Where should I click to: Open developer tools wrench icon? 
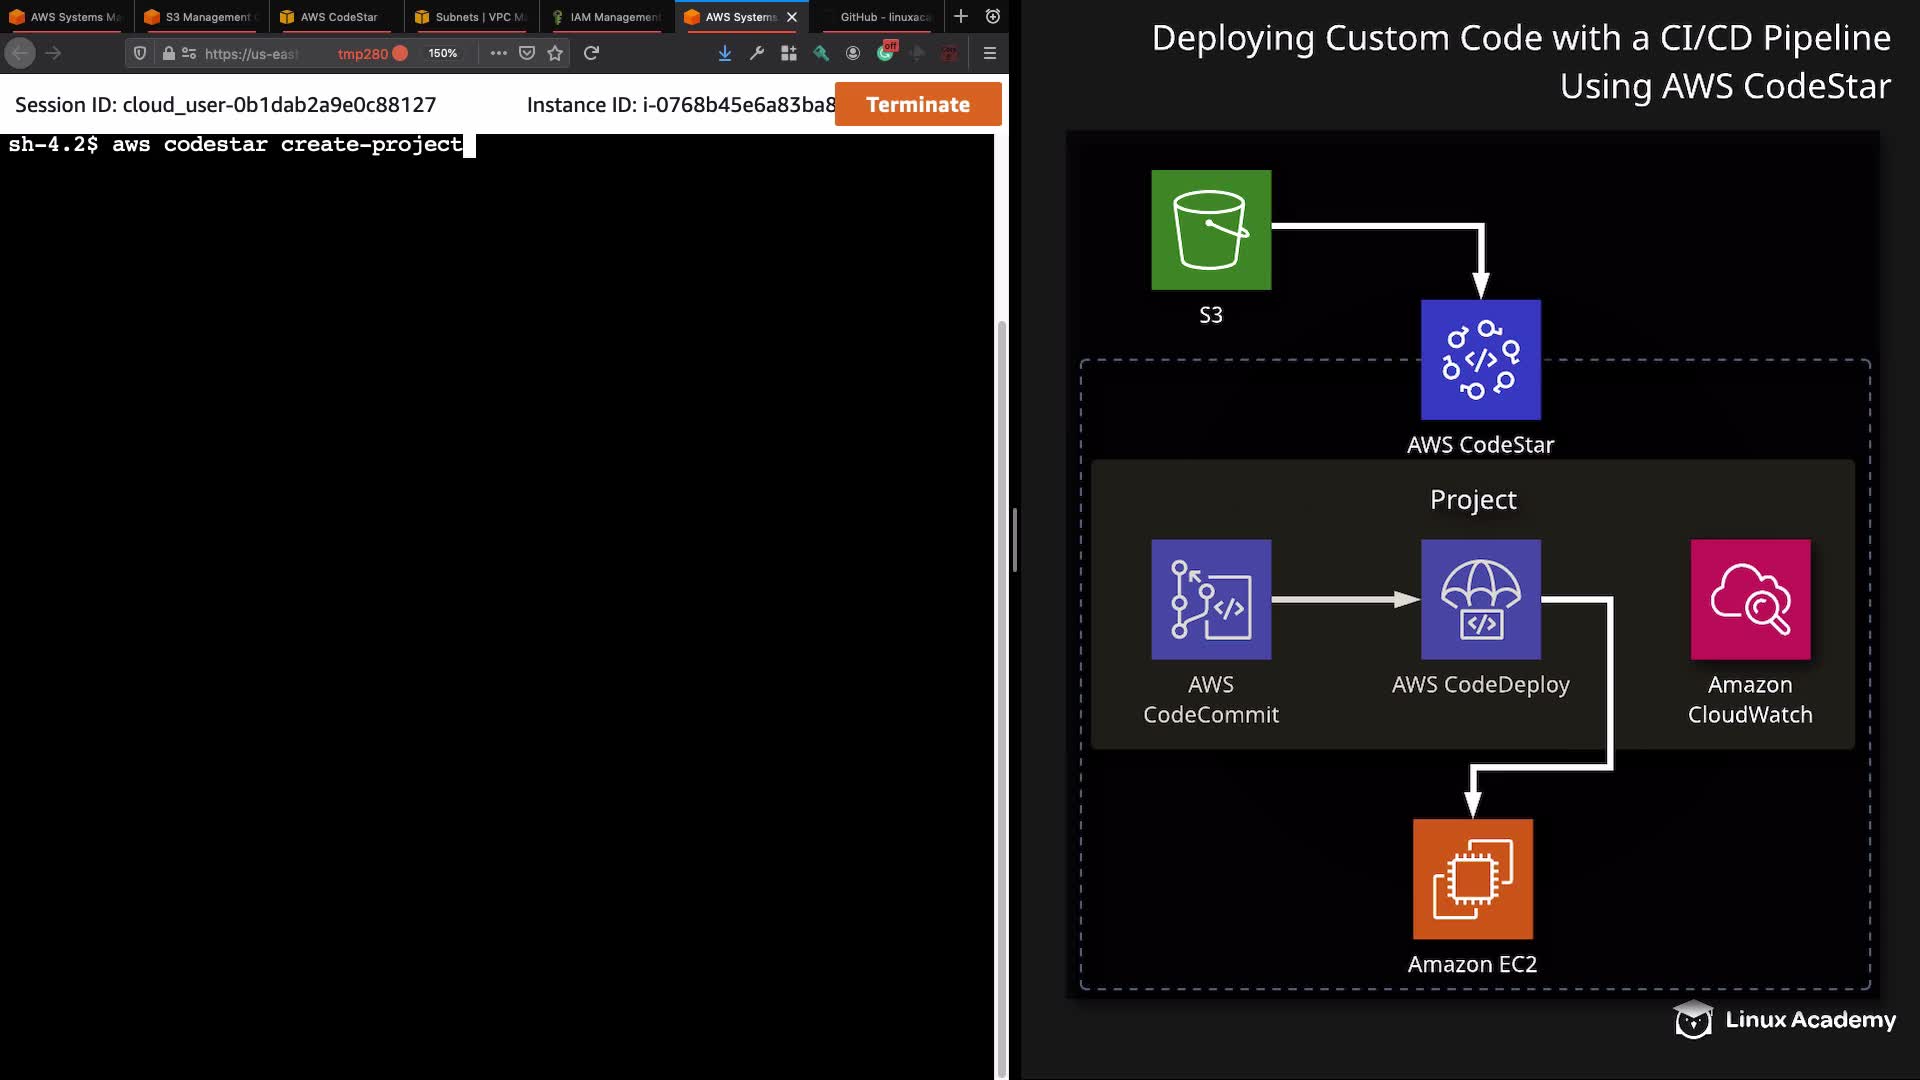point(757,53)
